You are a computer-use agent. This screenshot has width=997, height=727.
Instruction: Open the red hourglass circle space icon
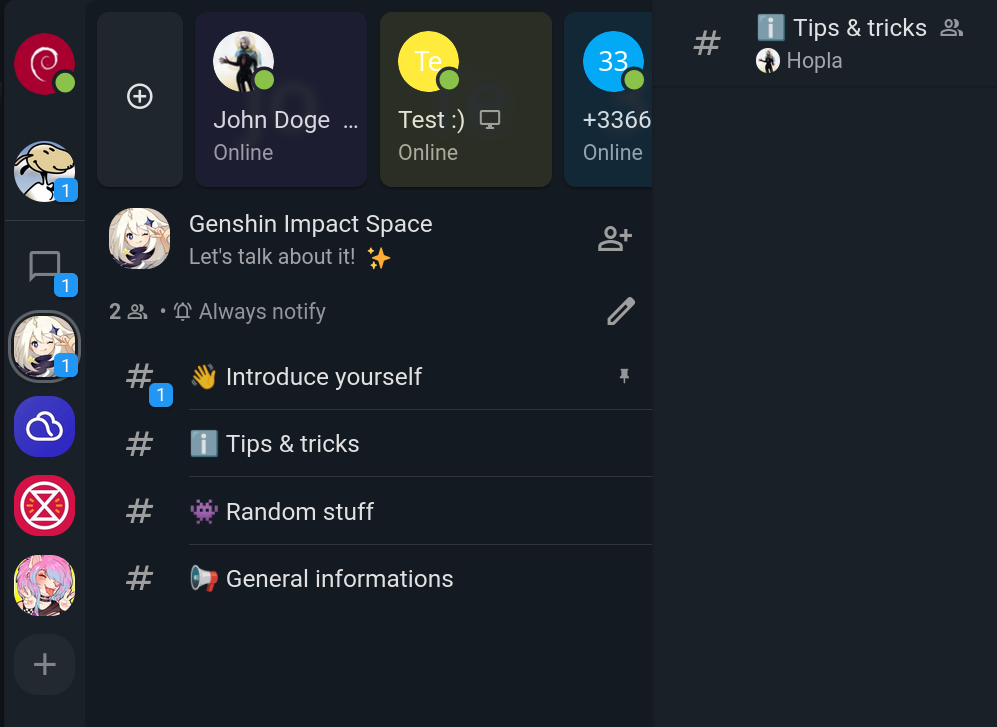(45, 506)
